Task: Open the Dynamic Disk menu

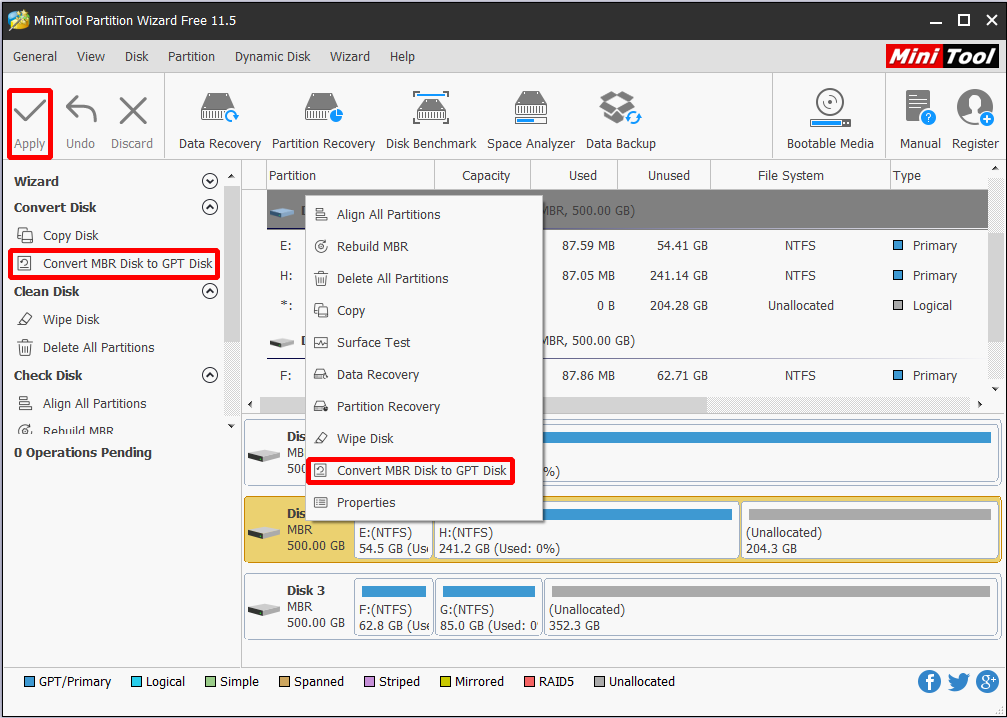Action: tap(272, 57)
